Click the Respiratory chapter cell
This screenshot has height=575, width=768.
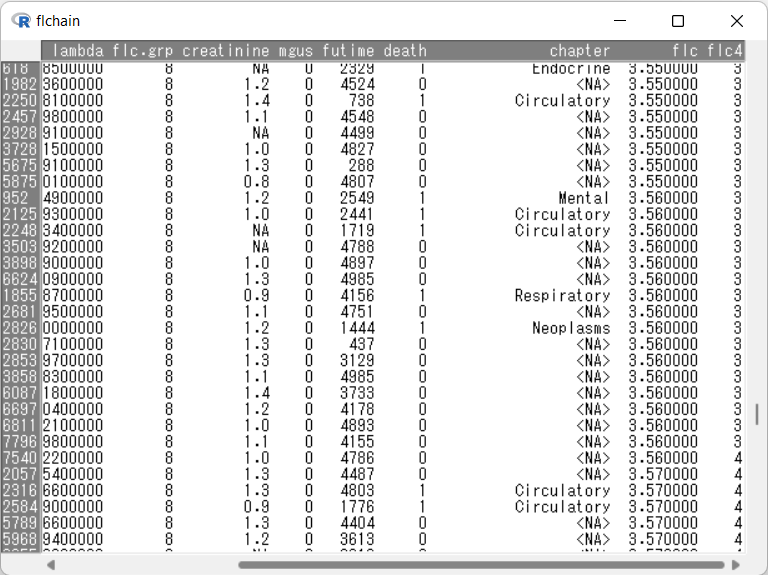pos(562,296)
